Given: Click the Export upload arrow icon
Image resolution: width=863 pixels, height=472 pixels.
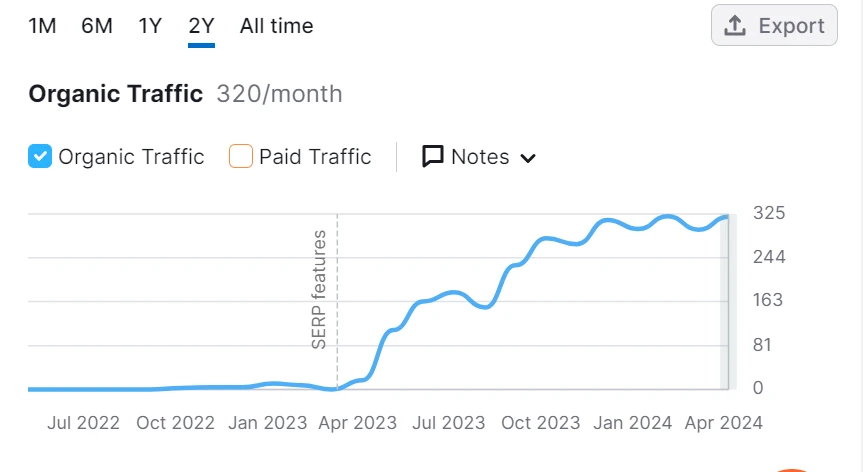Looking at the screenshot, I should [735, 25].
